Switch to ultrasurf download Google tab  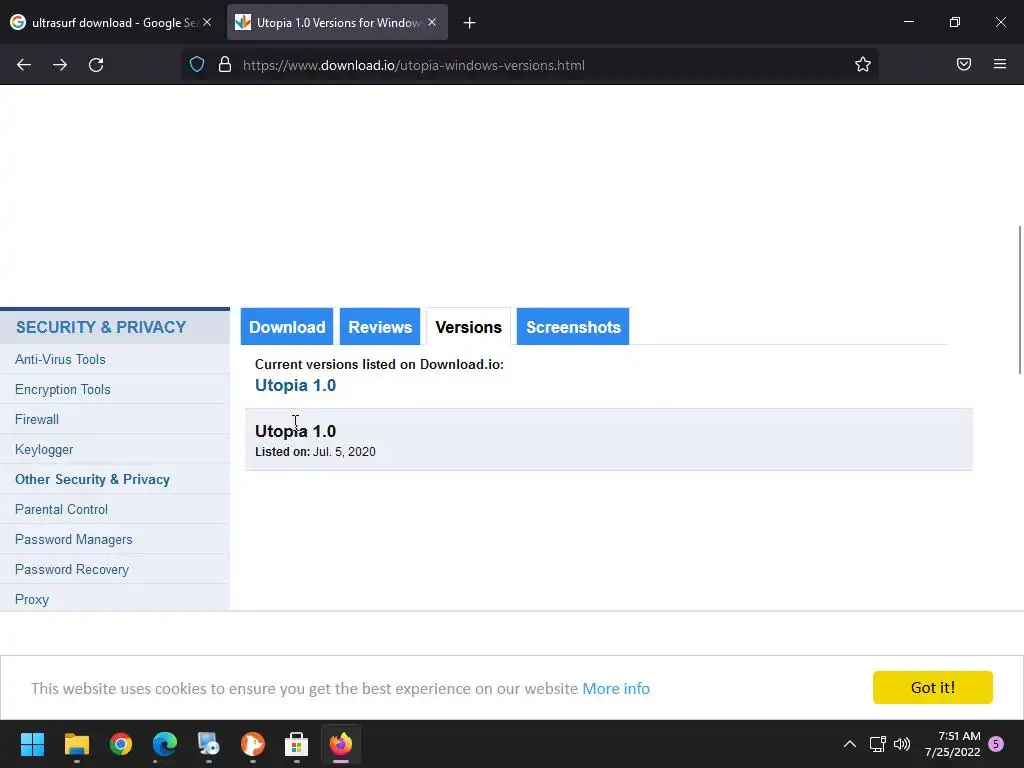[112, 22]
